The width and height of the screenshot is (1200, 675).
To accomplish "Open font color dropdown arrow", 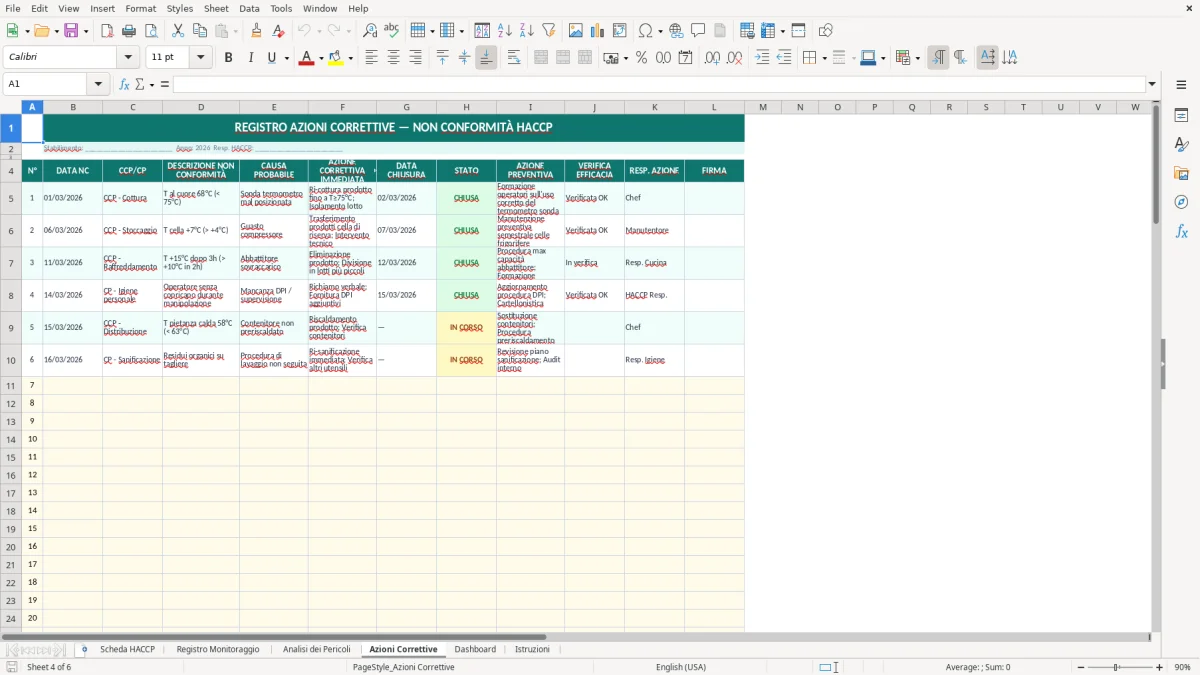I will 320,58.
